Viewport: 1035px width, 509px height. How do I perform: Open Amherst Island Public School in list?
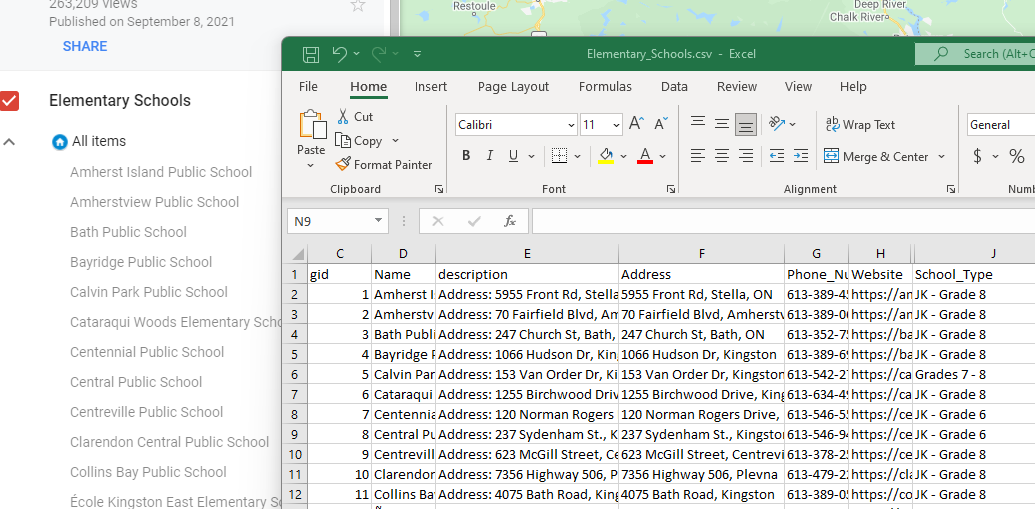point(161,172)
